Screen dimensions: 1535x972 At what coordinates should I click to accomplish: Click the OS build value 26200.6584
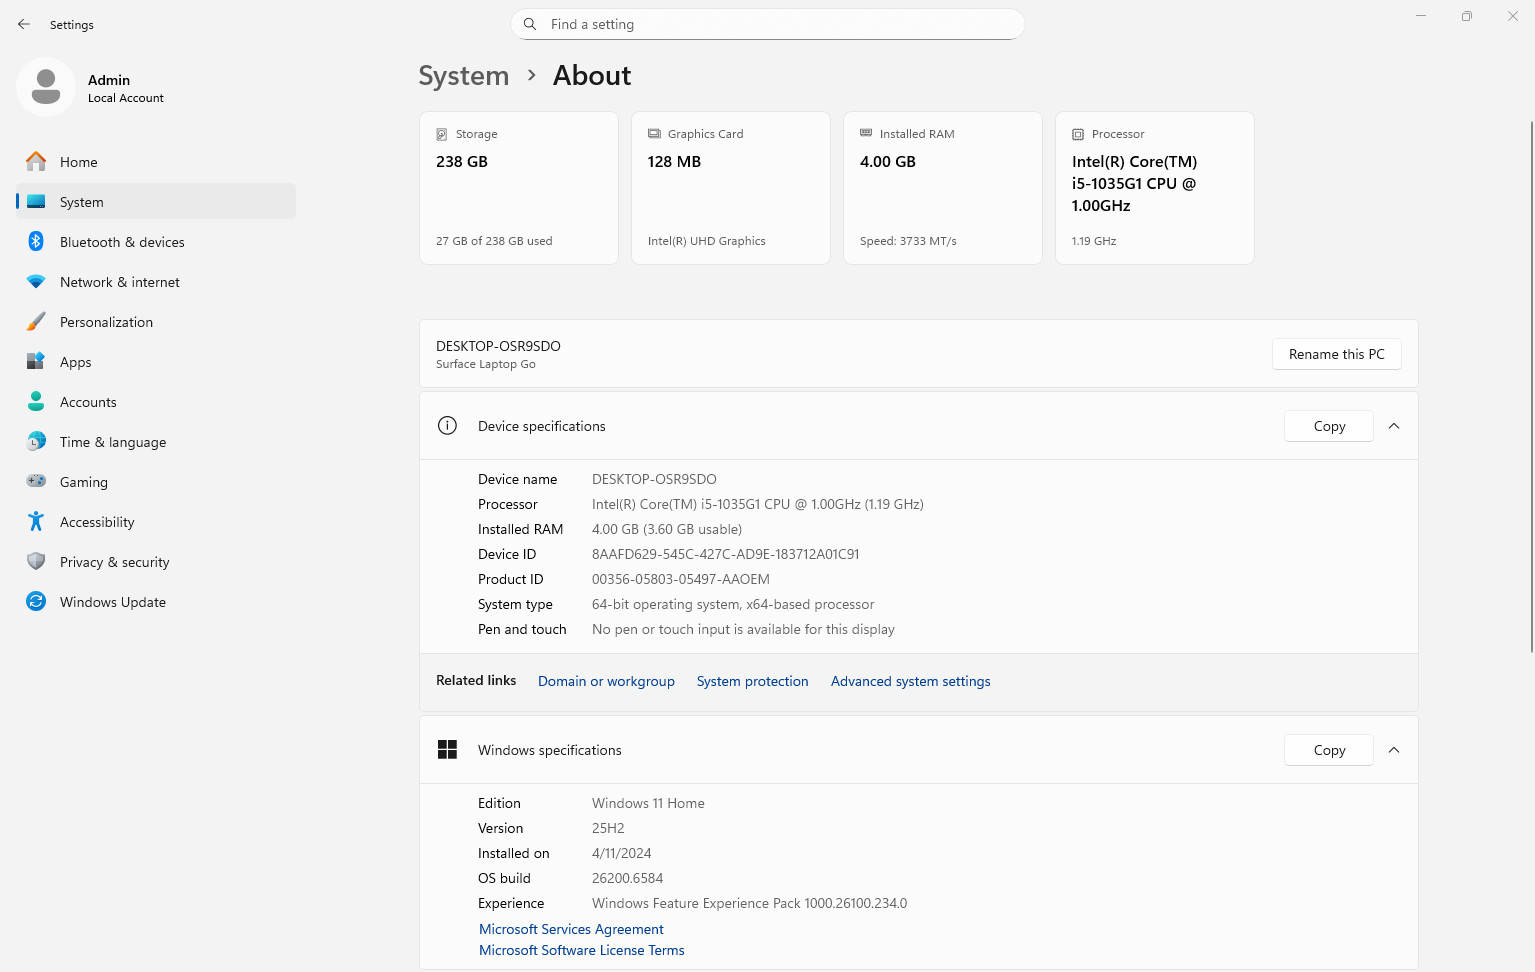[627, 878]
